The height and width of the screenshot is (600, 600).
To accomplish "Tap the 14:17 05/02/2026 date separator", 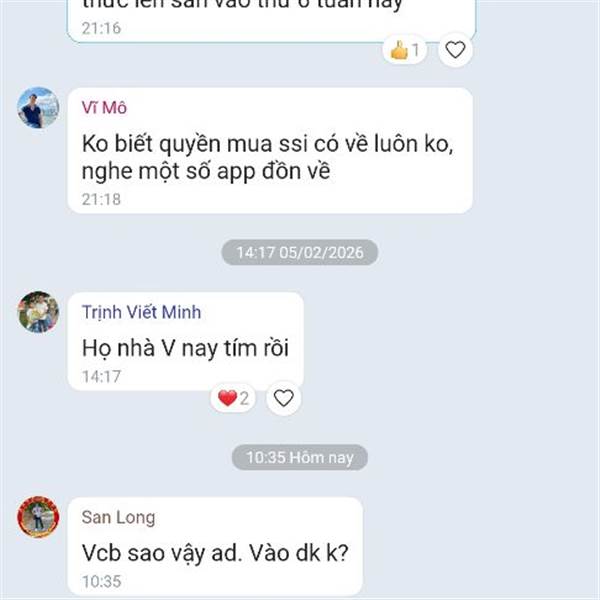I will [x=300, y=253].
